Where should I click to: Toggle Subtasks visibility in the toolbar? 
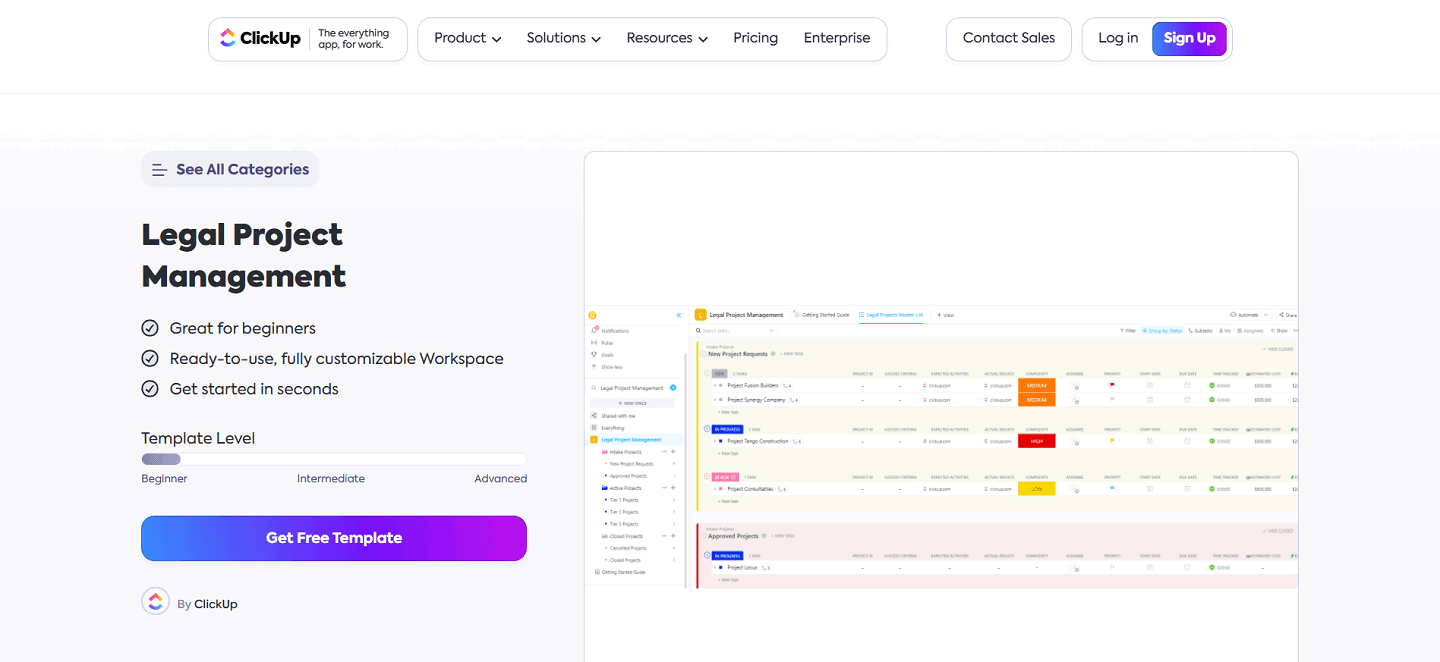point(1202,331)
